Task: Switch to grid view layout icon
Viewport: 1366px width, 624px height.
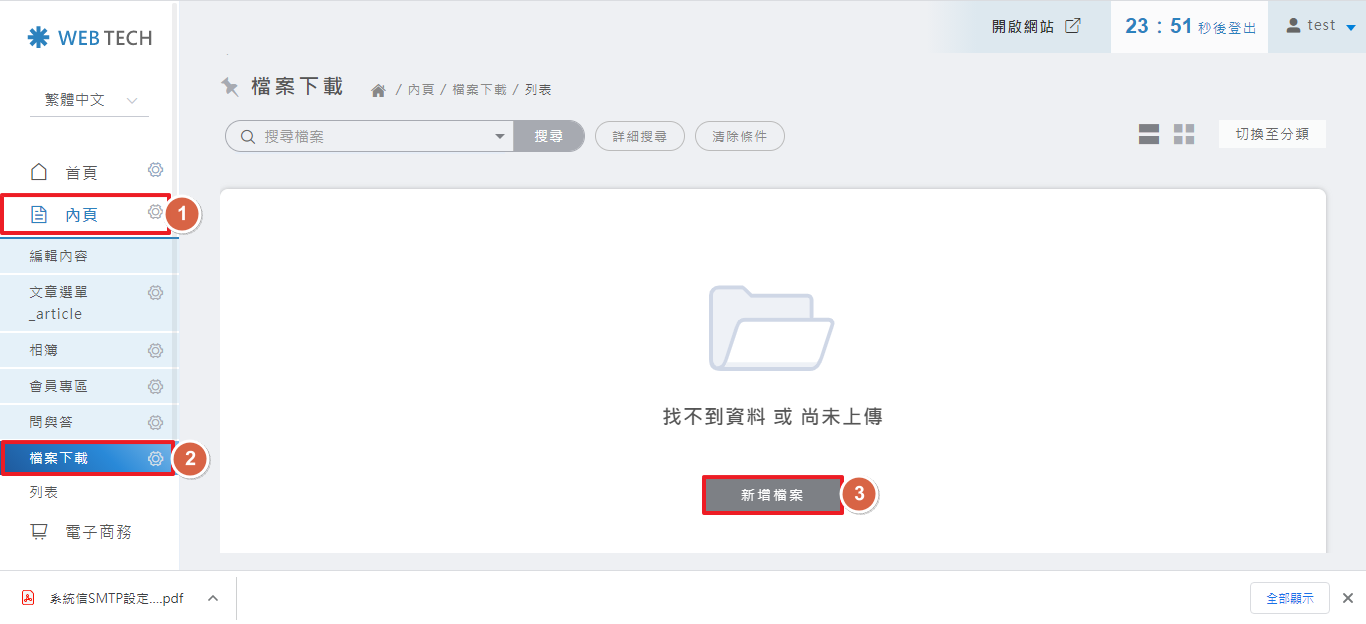Action: click(x=1184, y=135)
